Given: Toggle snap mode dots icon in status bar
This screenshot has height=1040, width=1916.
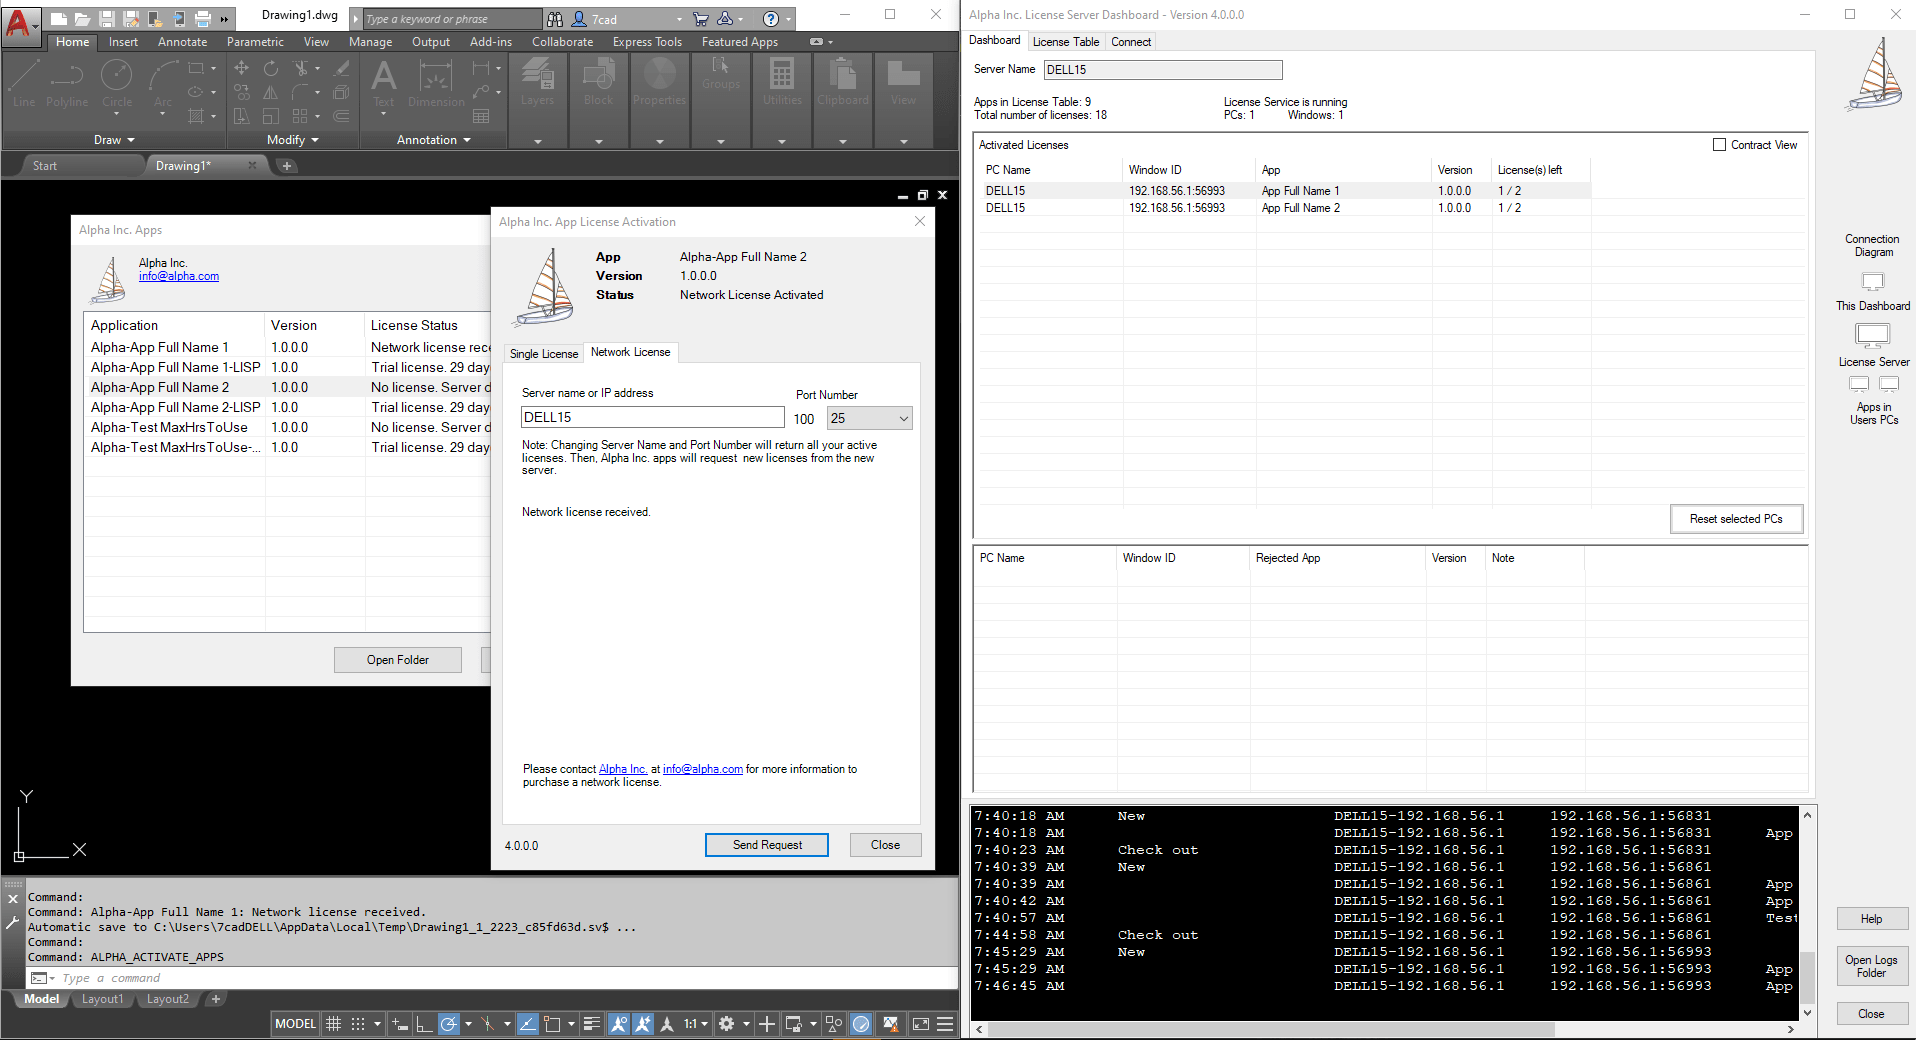Looking at the screenshot, I should (358, 1024).
